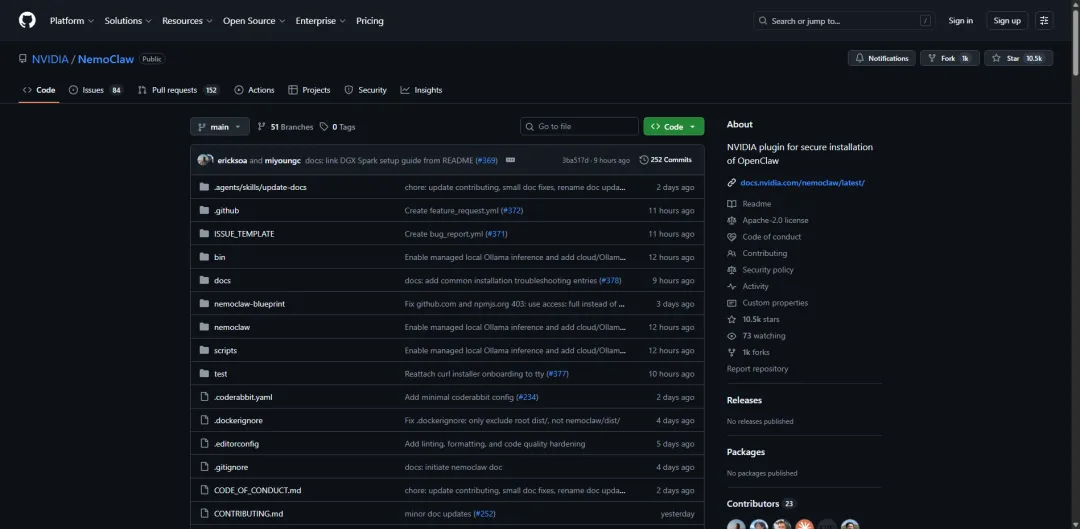The width and height of the screenshot is (1080, 529).
Task: Click the file icon for CONTRIBUTING.md
Action: (204, 514)
